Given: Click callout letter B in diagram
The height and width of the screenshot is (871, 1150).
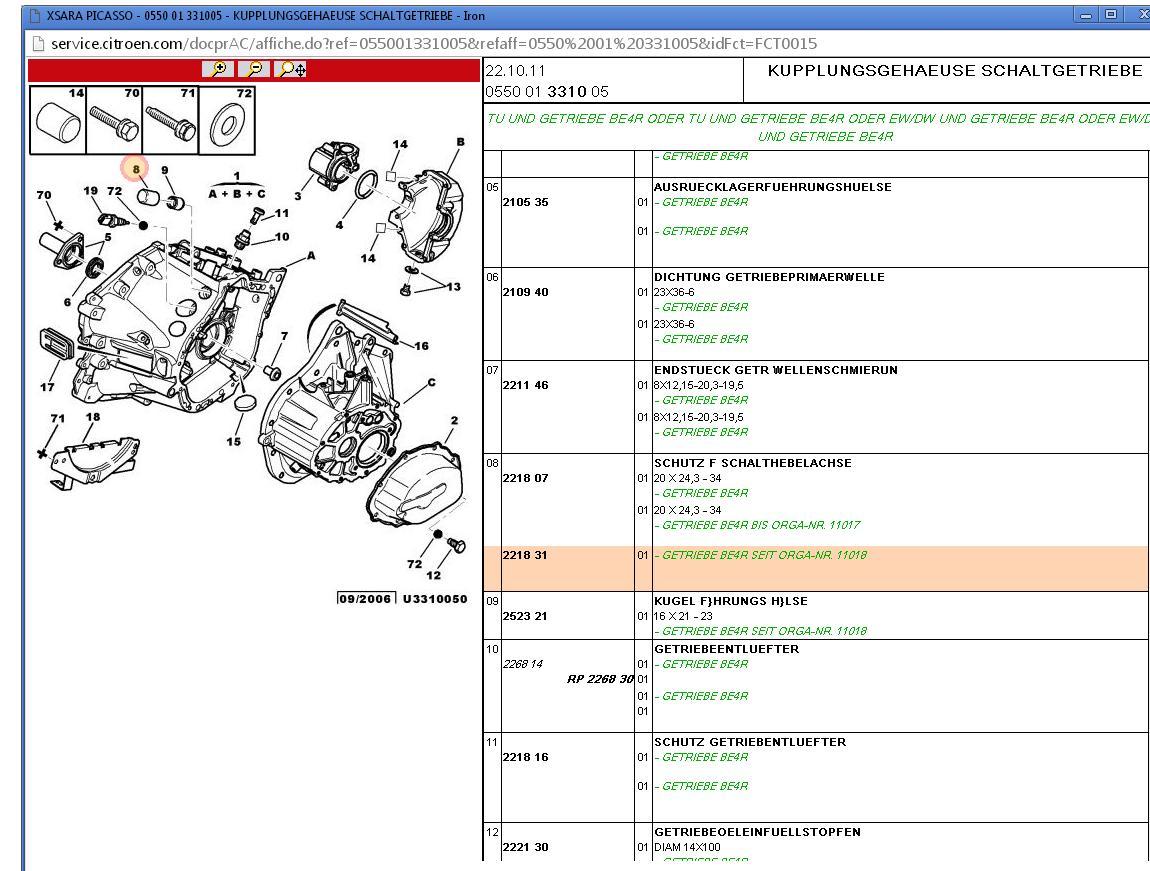Looking at the screenshot, I should [461, 142].
